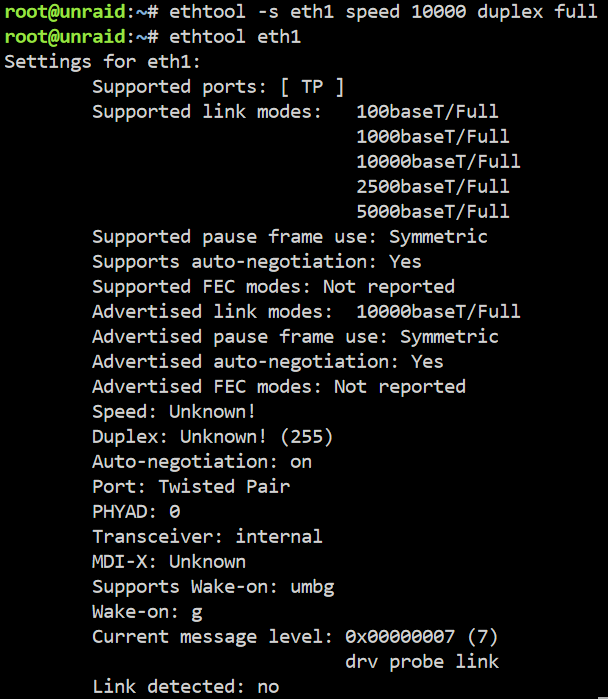The width and height of the screenshot is (608, 699).
Task: Click the 2500baseT/Full link mode text
Action: [432, 186]
